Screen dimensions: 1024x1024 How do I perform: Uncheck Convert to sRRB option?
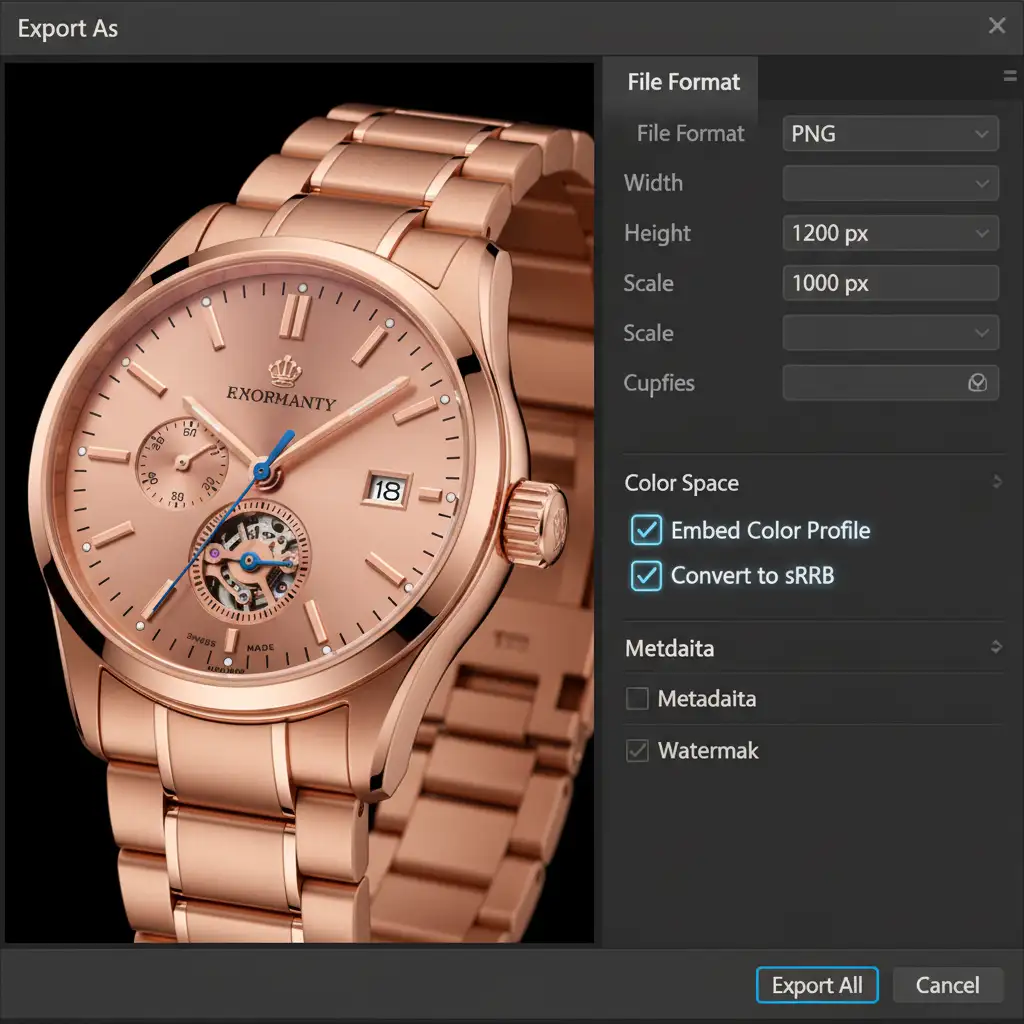(x=646, y=576)
